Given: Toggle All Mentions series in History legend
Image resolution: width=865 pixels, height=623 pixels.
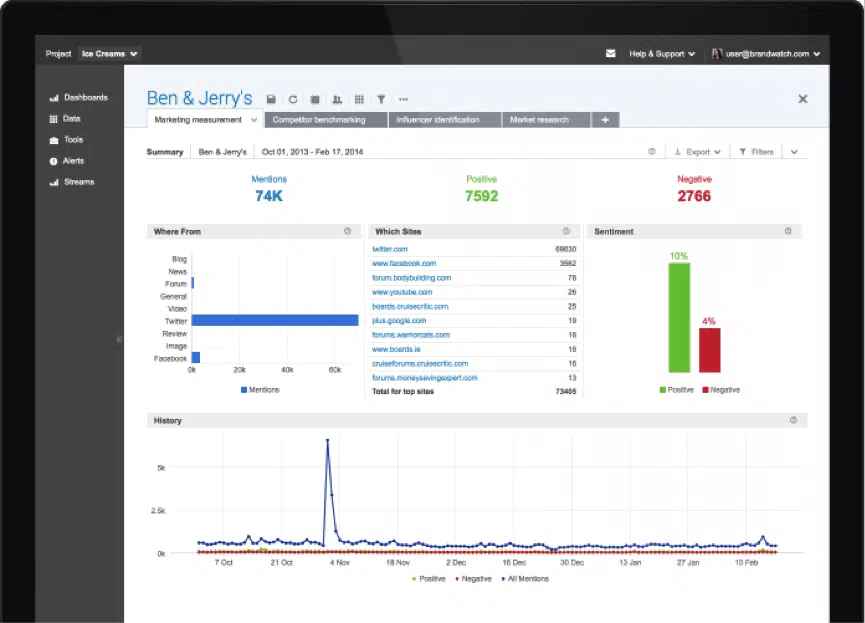Looking at the screenshot, I should (526, 578).
